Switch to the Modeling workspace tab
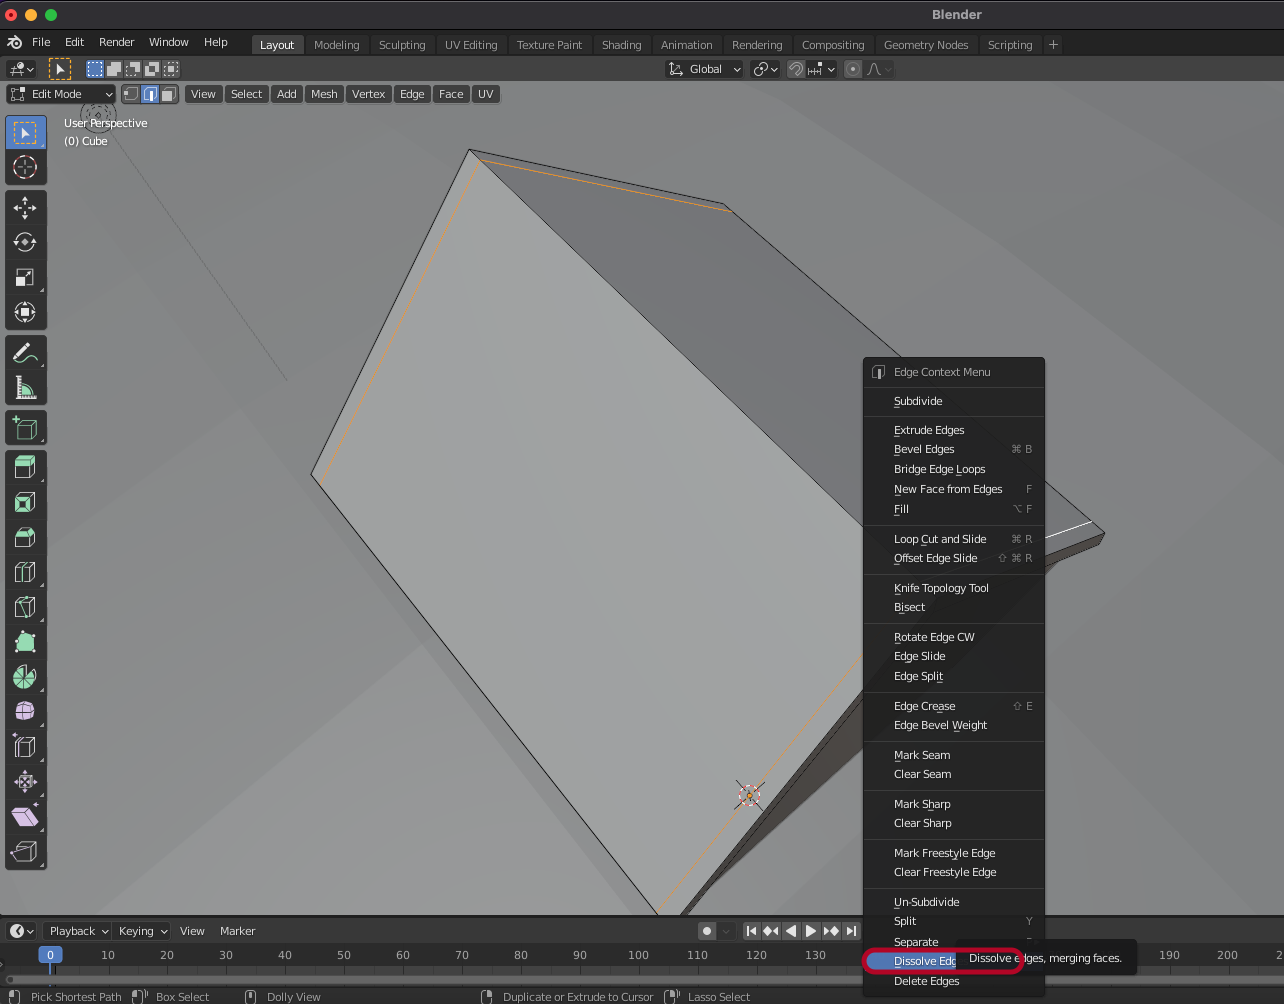This screenshot has height=1004, width=1284. pyautogui.click(x=336, y=45)
